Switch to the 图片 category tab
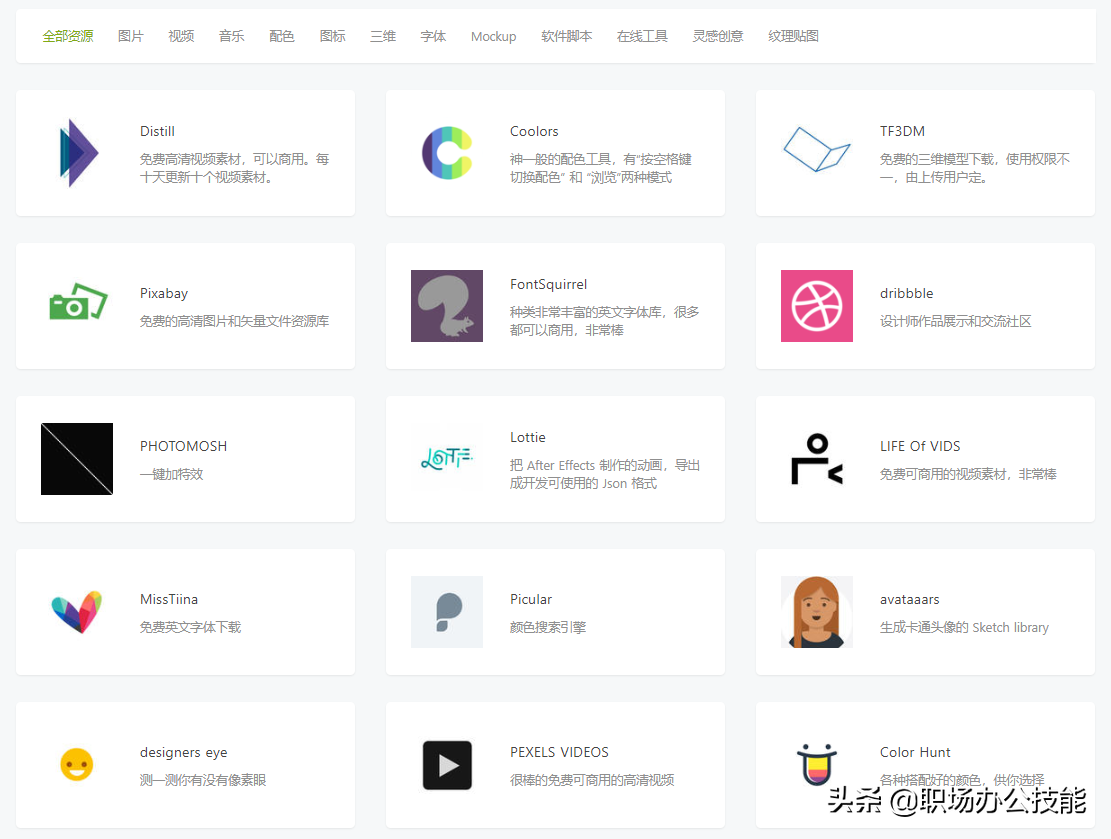This screenshot has width=1111, height=839. click(131, 36)
